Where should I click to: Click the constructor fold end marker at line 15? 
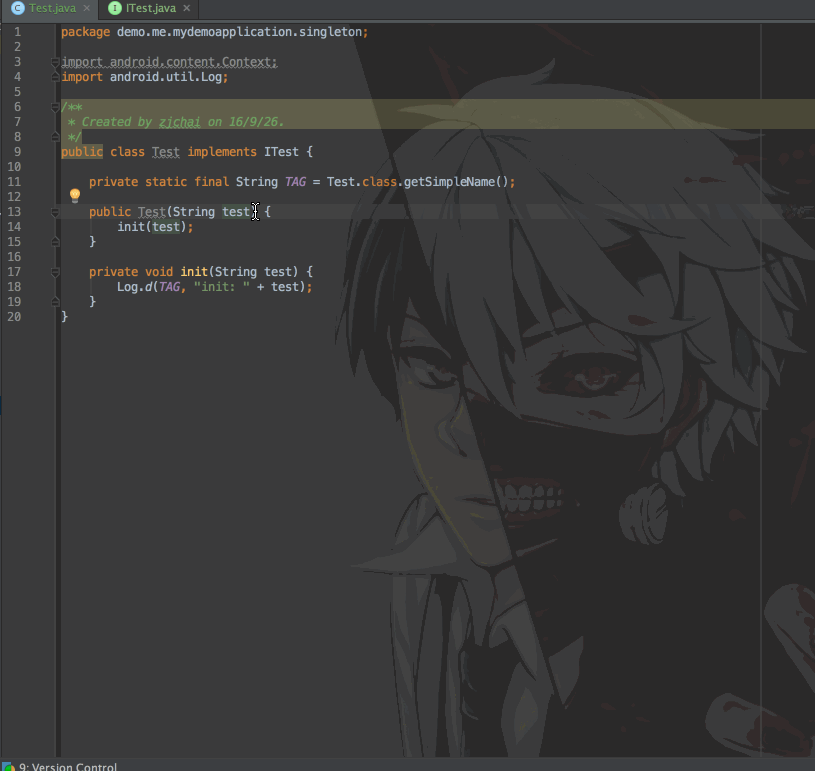[55, 242]
